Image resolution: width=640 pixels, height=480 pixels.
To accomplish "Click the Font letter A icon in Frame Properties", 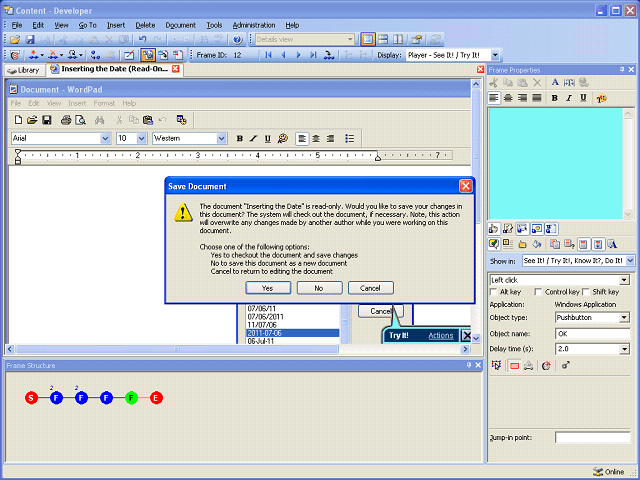I will [555, 82].
